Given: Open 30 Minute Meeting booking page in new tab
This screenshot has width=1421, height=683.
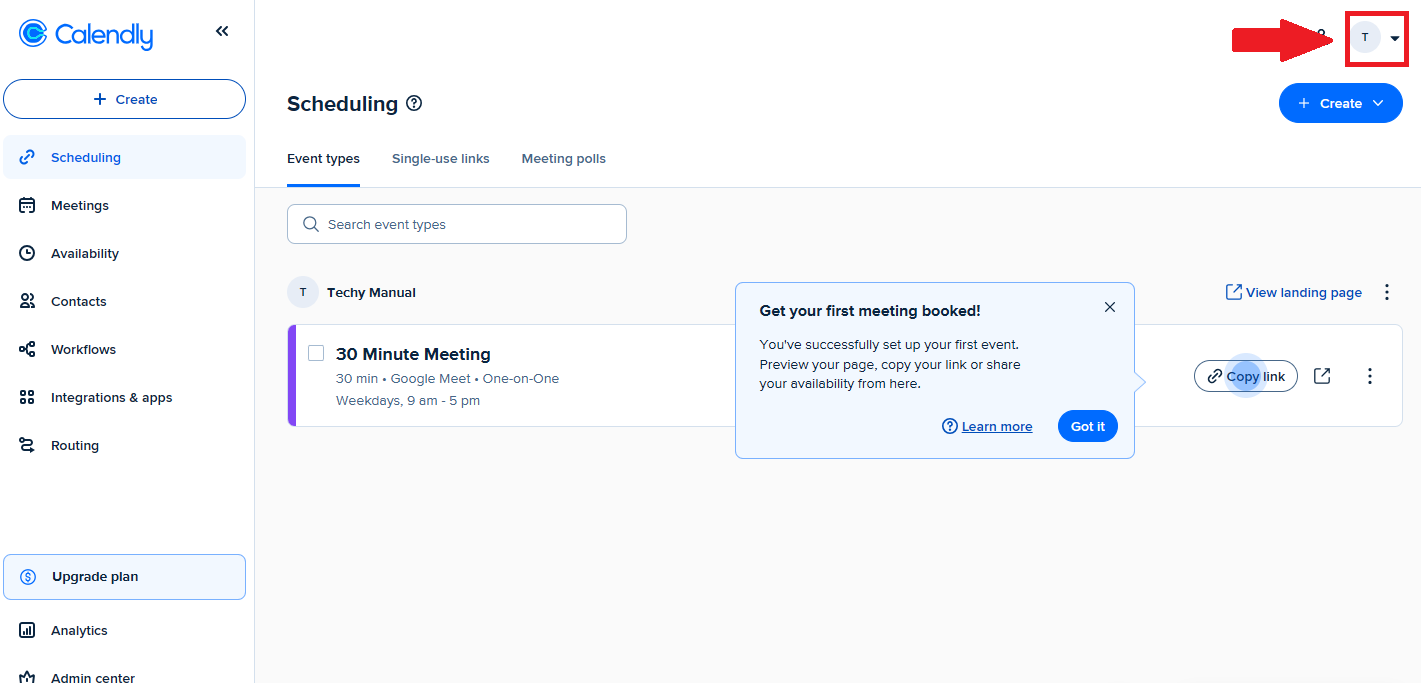Looking at the screenshot, I should 1322,376.
